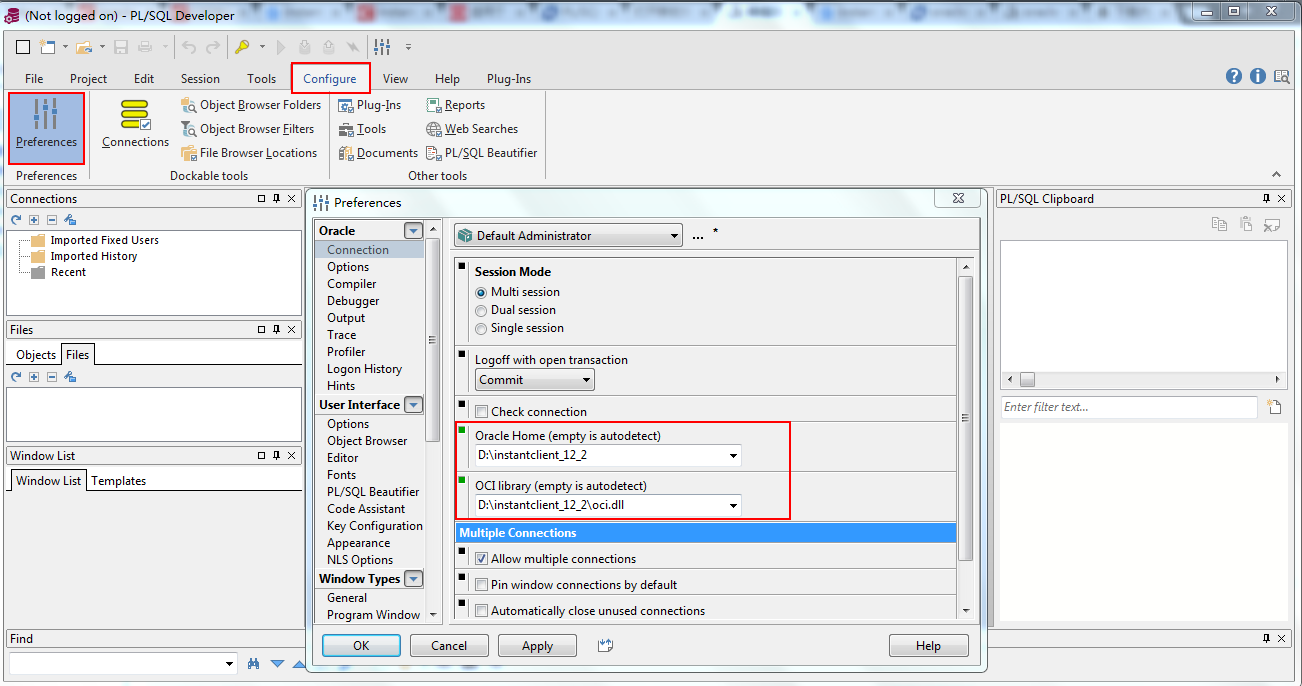Select Multi session radio button
Image resolution: width=1302 pixels, height=686 pixels.
[481, 292]
